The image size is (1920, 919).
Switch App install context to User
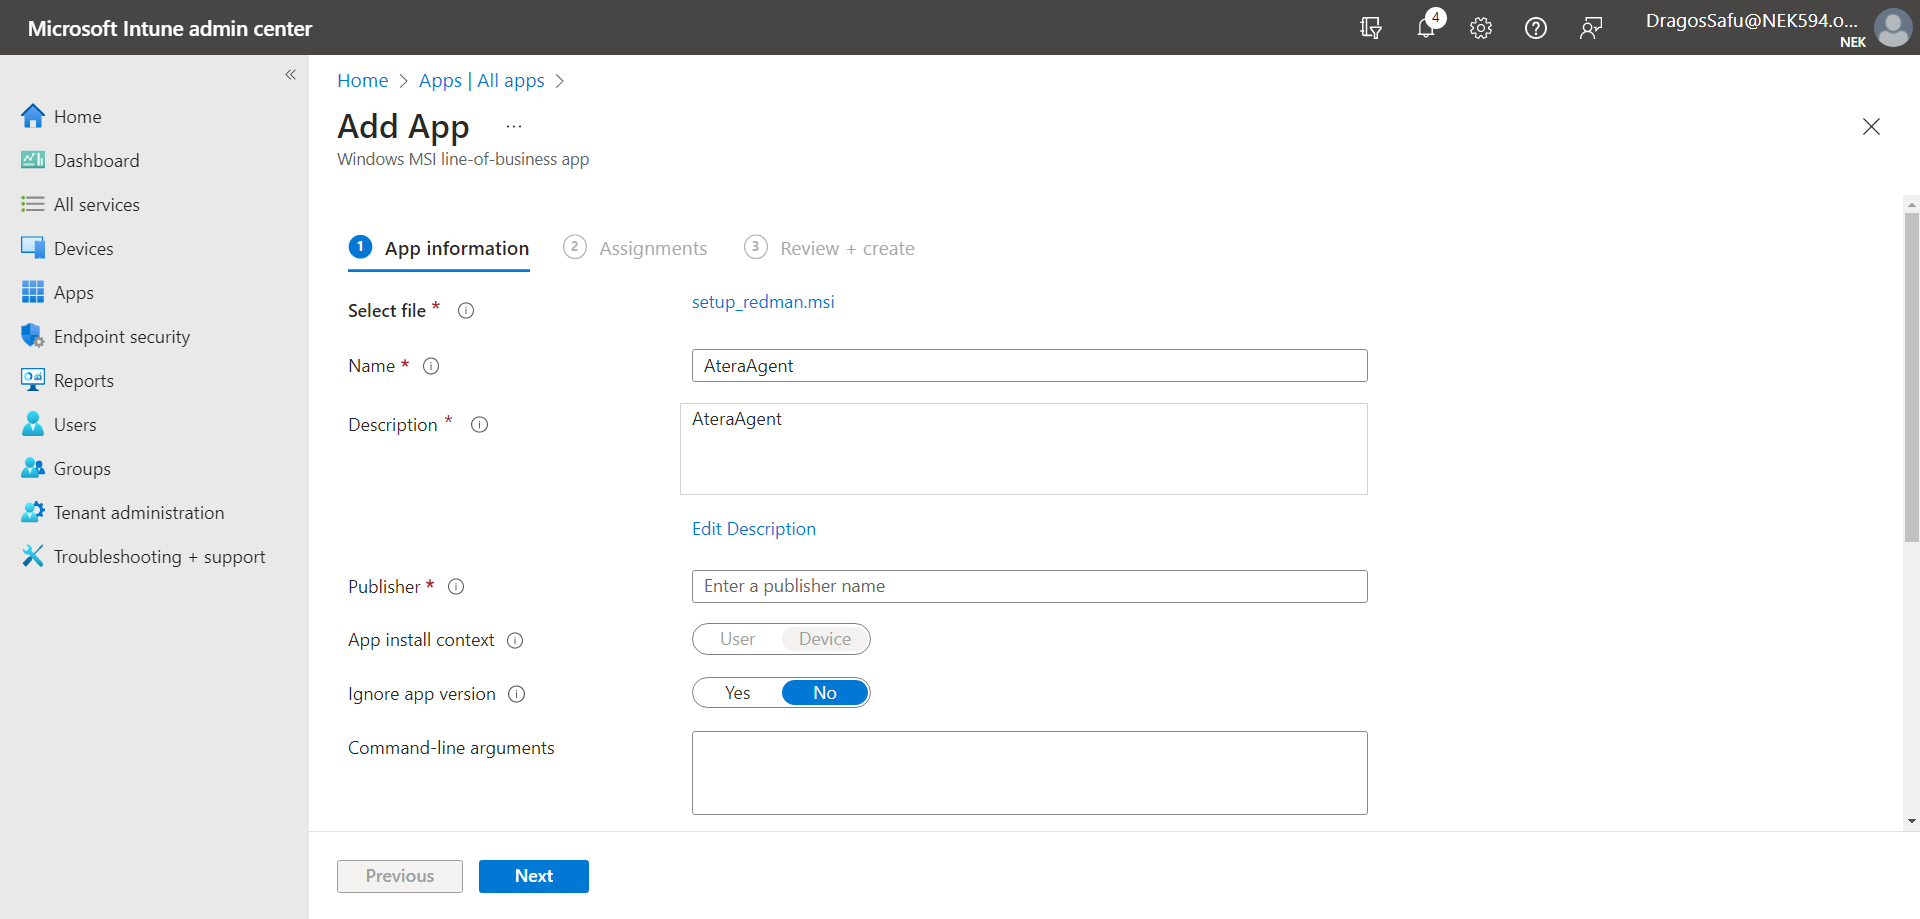(737, 638)
